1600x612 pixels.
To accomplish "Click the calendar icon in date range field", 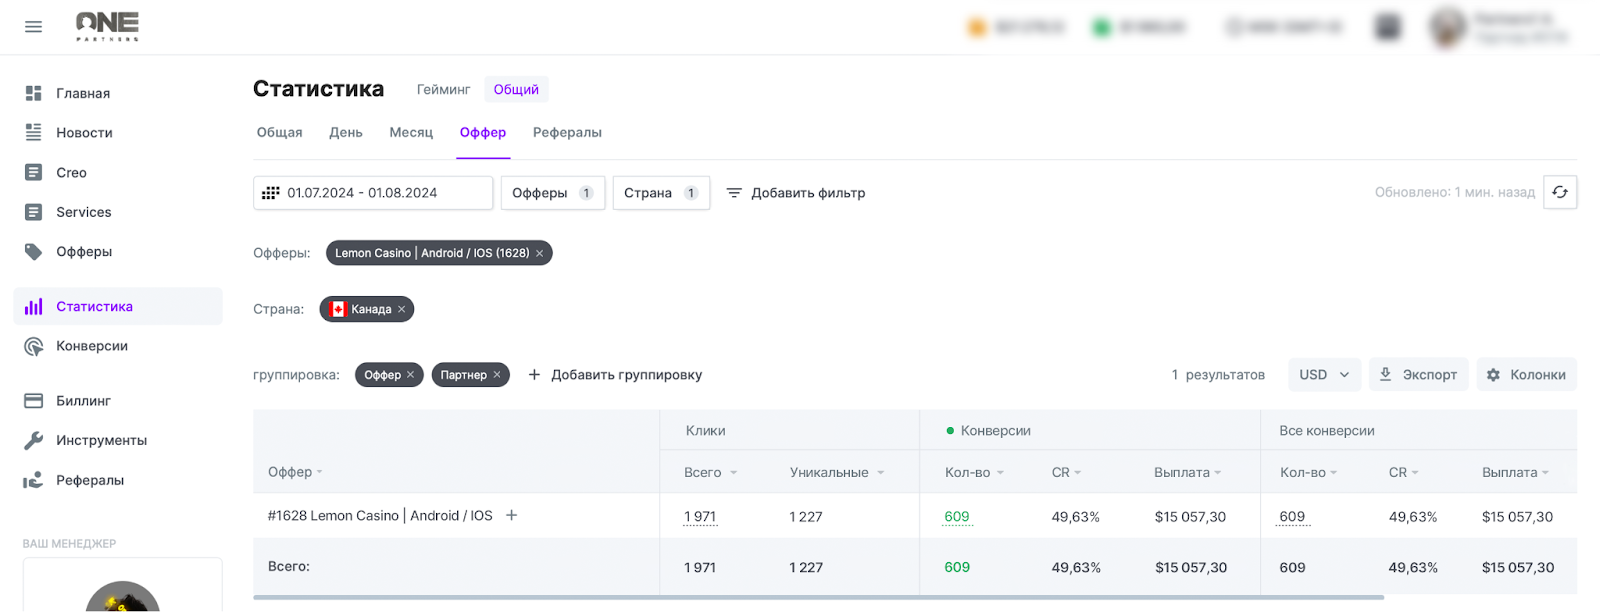I will pos(271,193).
